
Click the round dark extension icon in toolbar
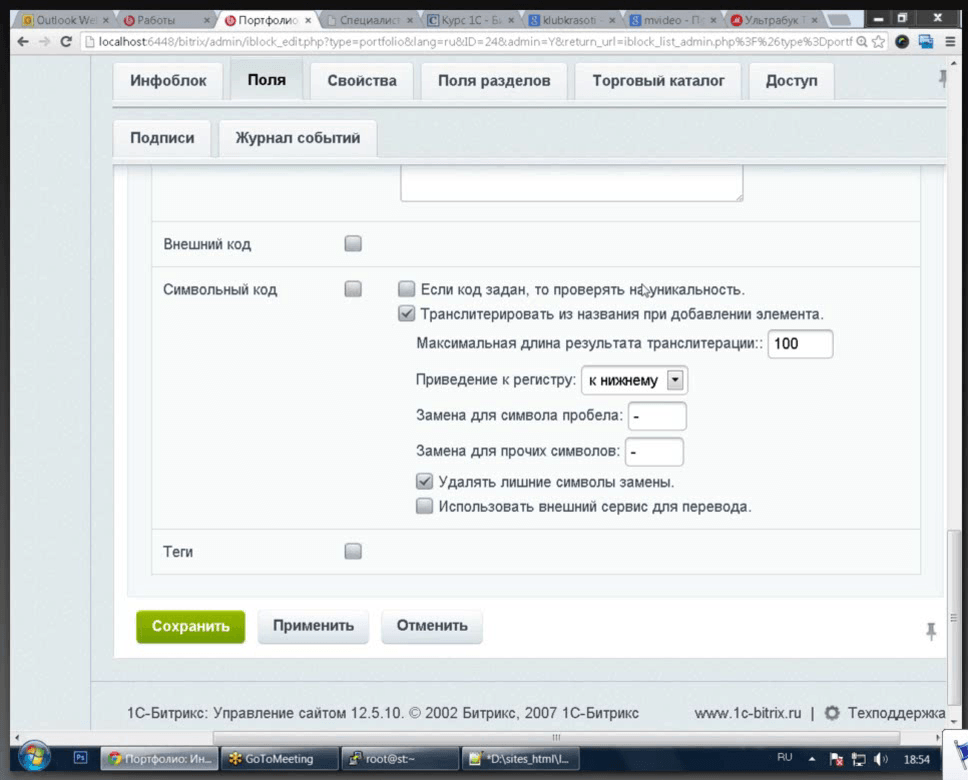902,42
